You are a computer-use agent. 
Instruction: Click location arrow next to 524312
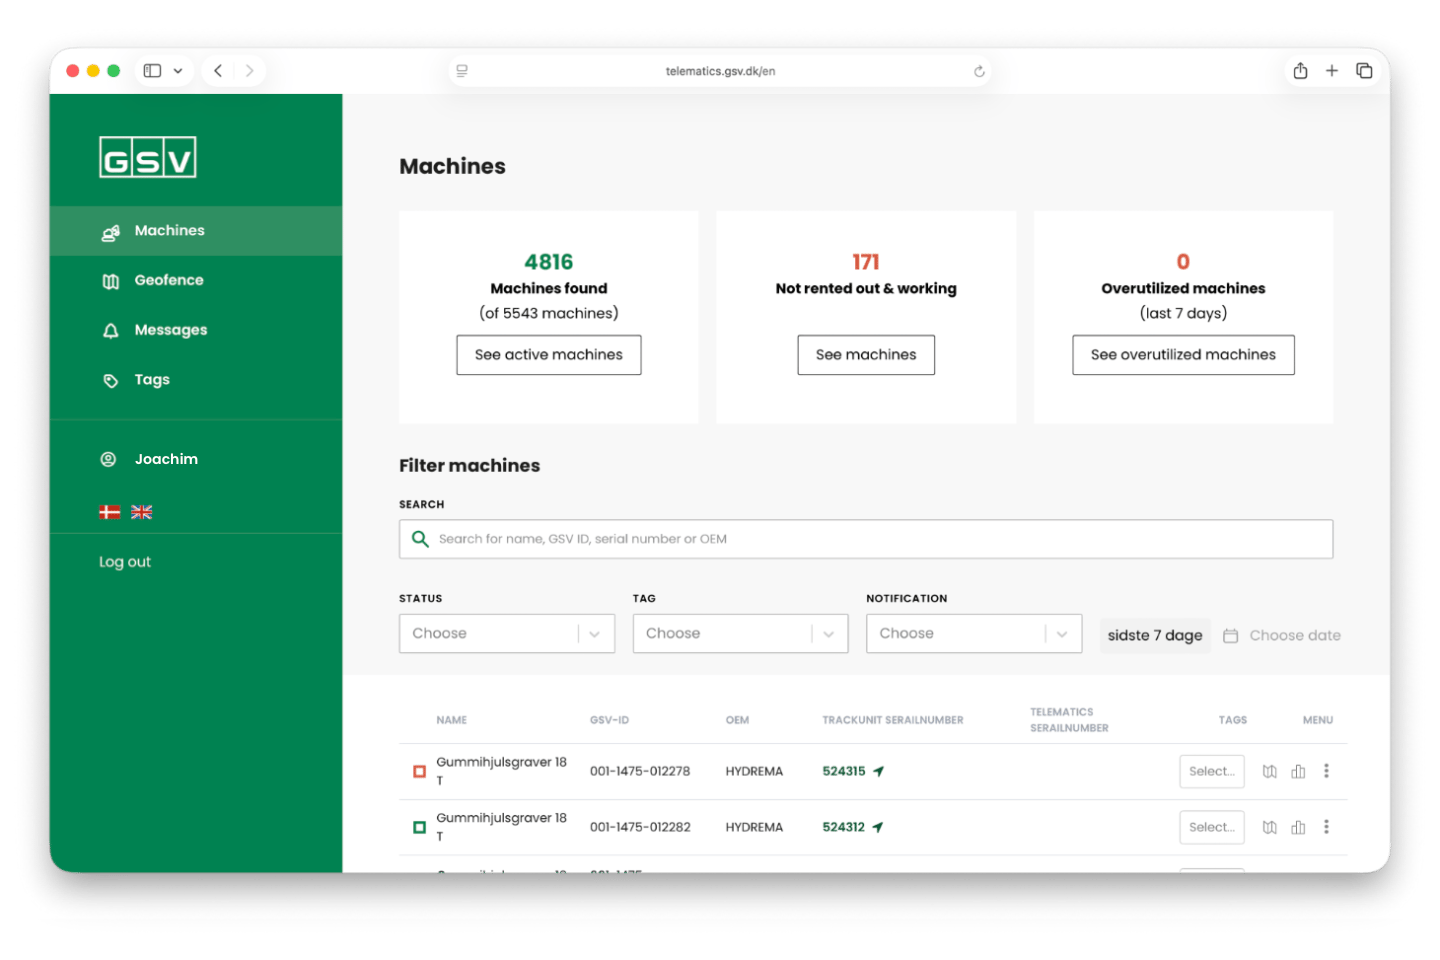click(x=878, y=827)
